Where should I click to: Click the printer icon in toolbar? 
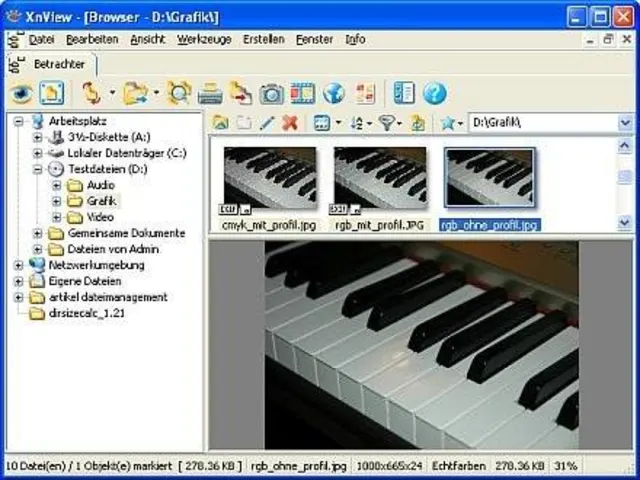point(210,93)
